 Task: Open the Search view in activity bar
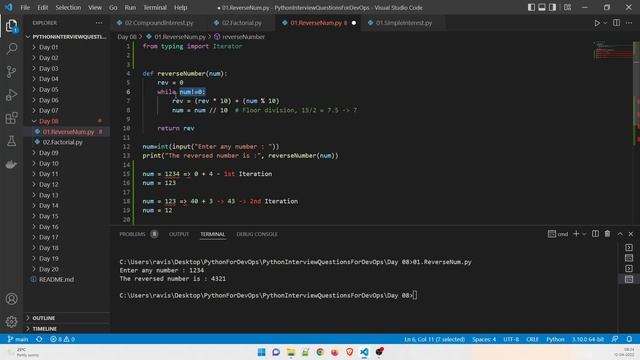(11, 49)
